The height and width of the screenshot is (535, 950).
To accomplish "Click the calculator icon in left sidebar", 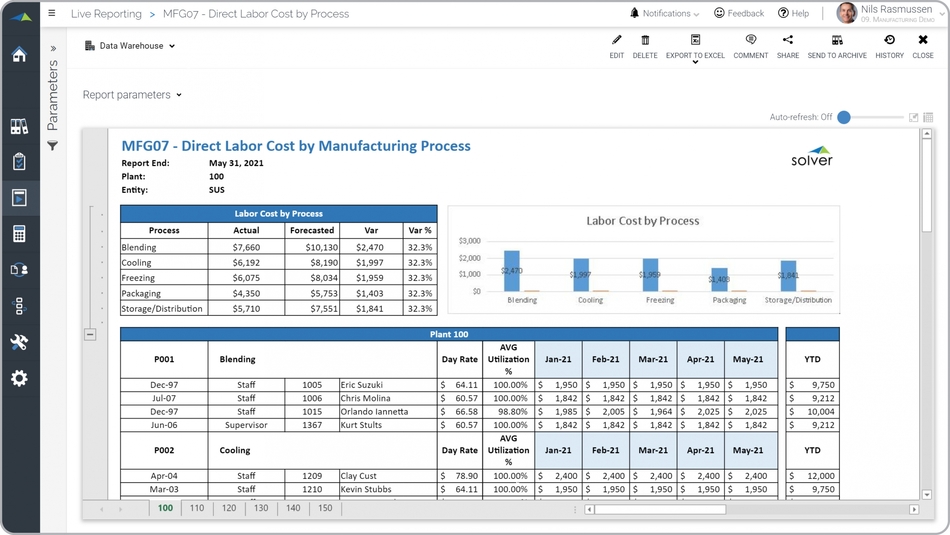I will tap(19, 234).
